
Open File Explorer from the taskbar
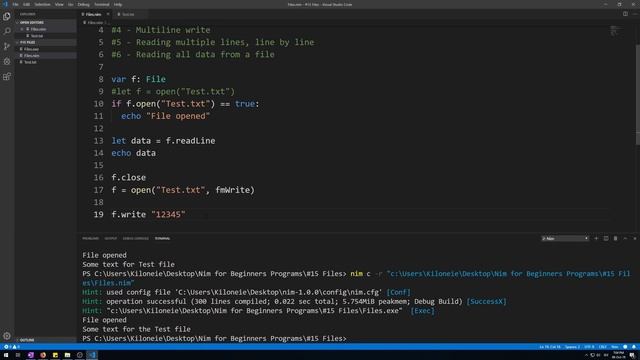[x=67, y=355]
